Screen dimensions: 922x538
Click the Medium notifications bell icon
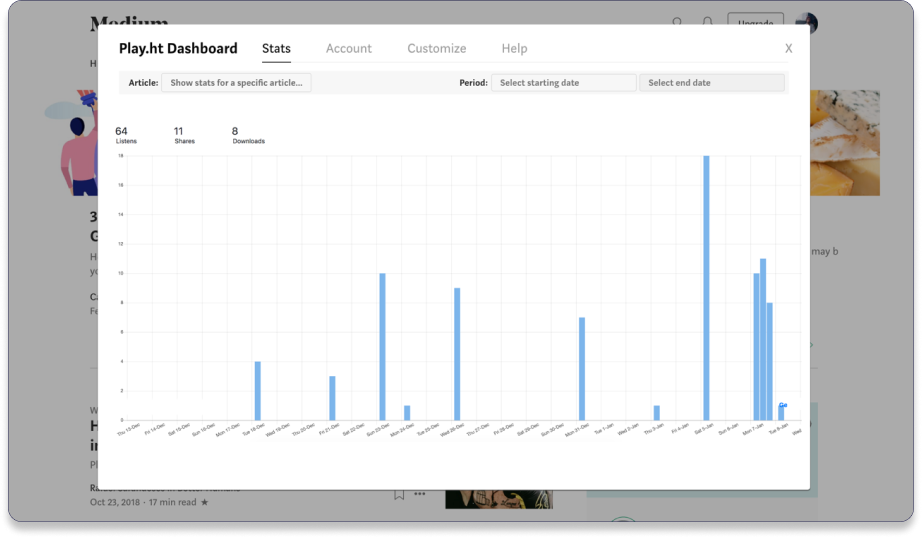click(x=707, y=21)
